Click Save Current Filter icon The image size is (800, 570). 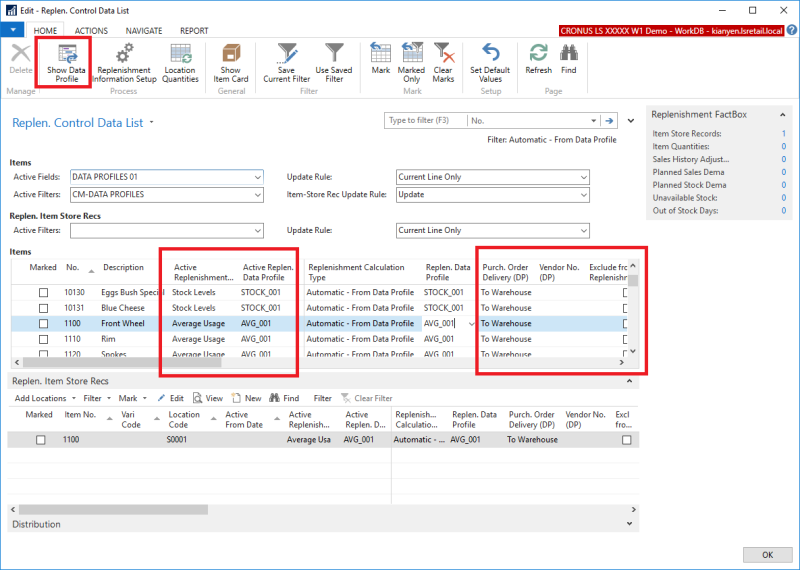click(286, 53)
